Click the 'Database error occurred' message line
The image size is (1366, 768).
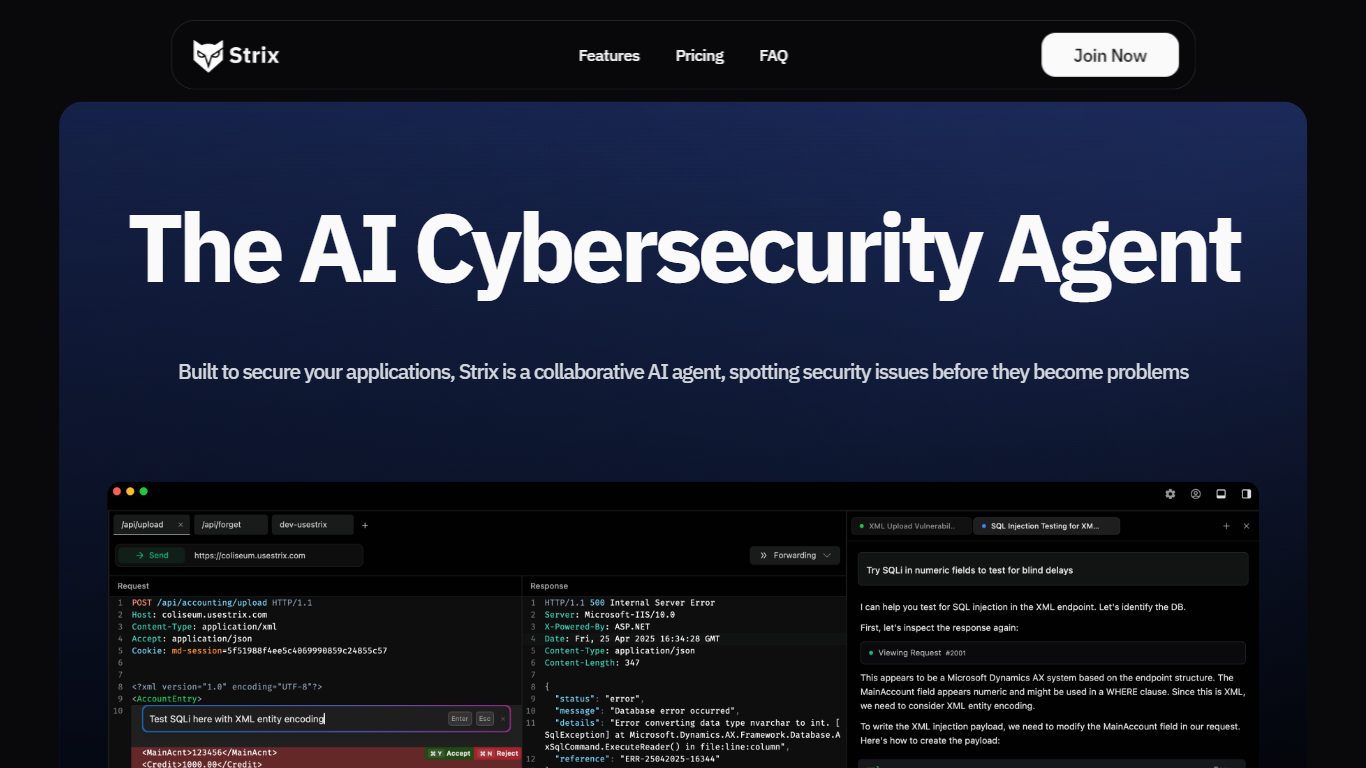(645, 711)
